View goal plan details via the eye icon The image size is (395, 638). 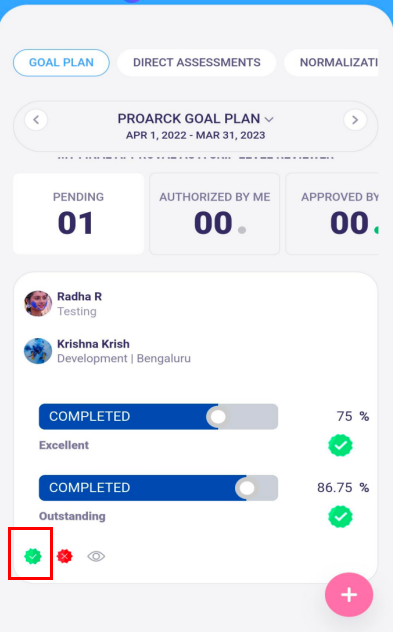point(96,556)
